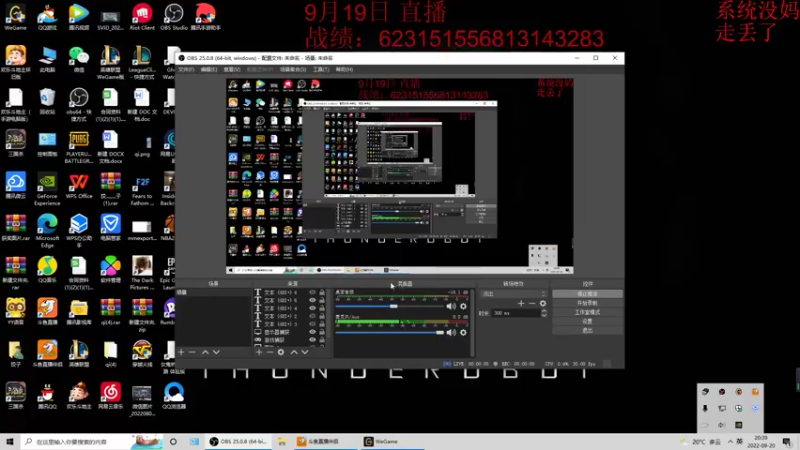Image resolution: width=800 pixels, height=450 pixels.
Task: Move source down in sources list
Action: tap(305, 352)
